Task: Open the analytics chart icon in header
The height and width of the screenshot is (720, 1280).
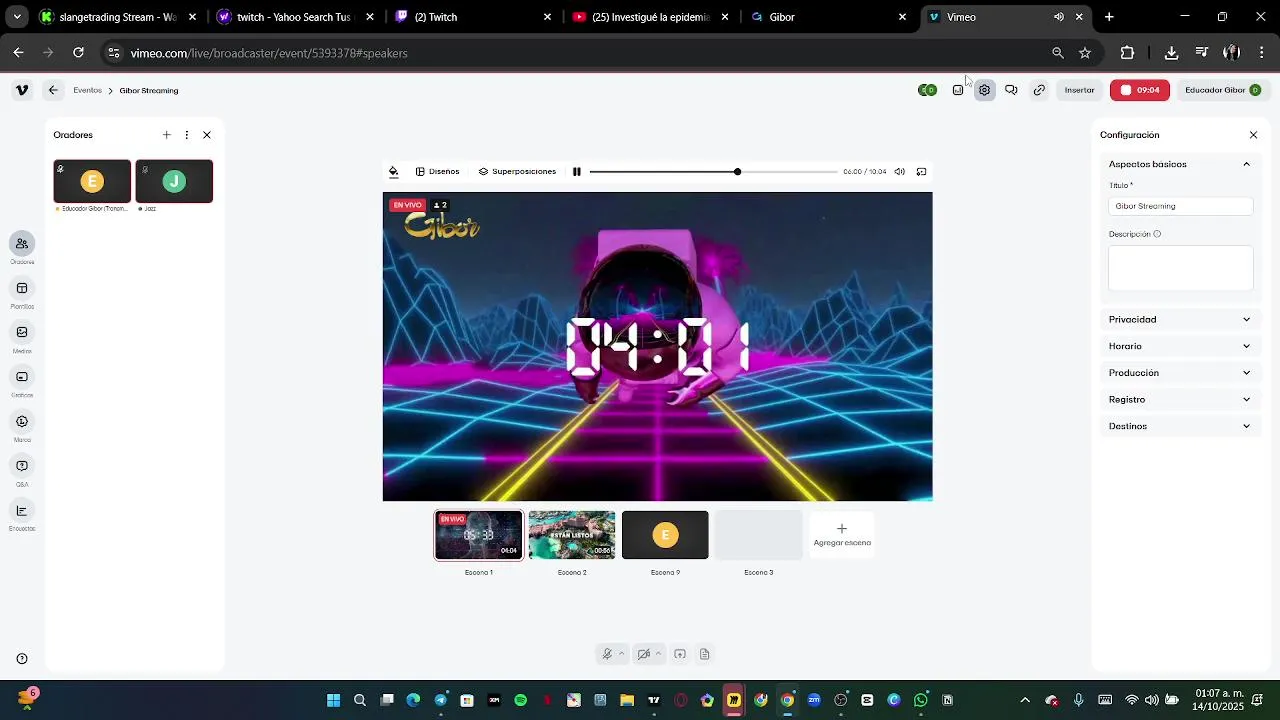Action: [958, 90]
